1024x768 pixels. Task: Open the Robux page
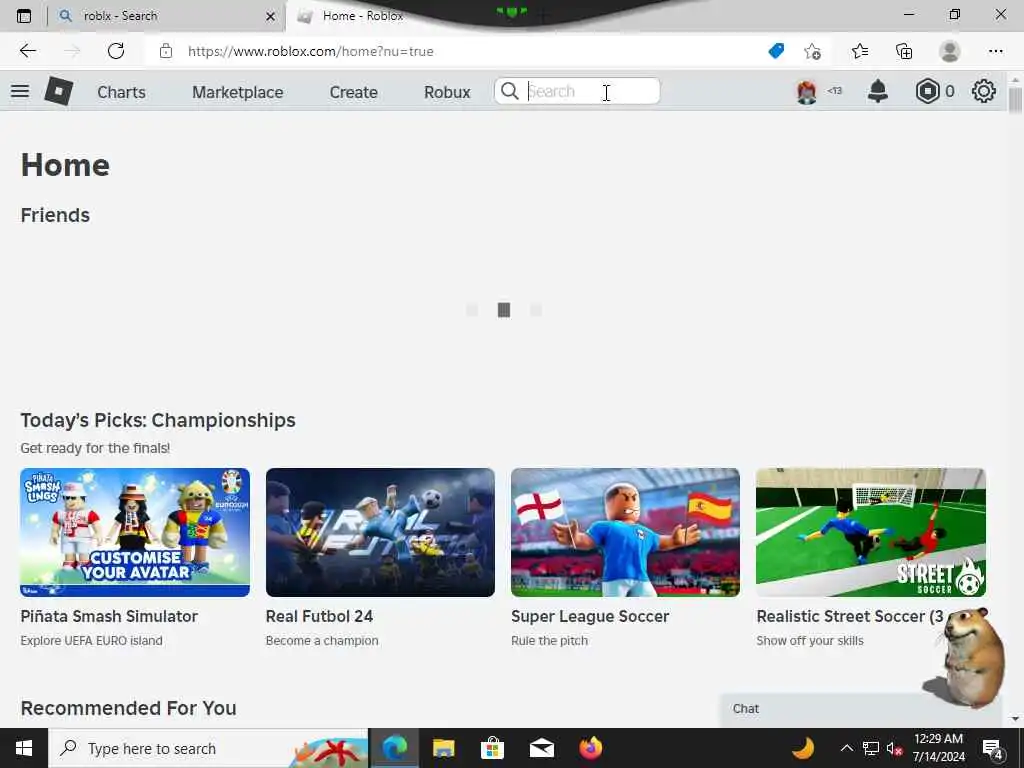(x=447, y=92)
